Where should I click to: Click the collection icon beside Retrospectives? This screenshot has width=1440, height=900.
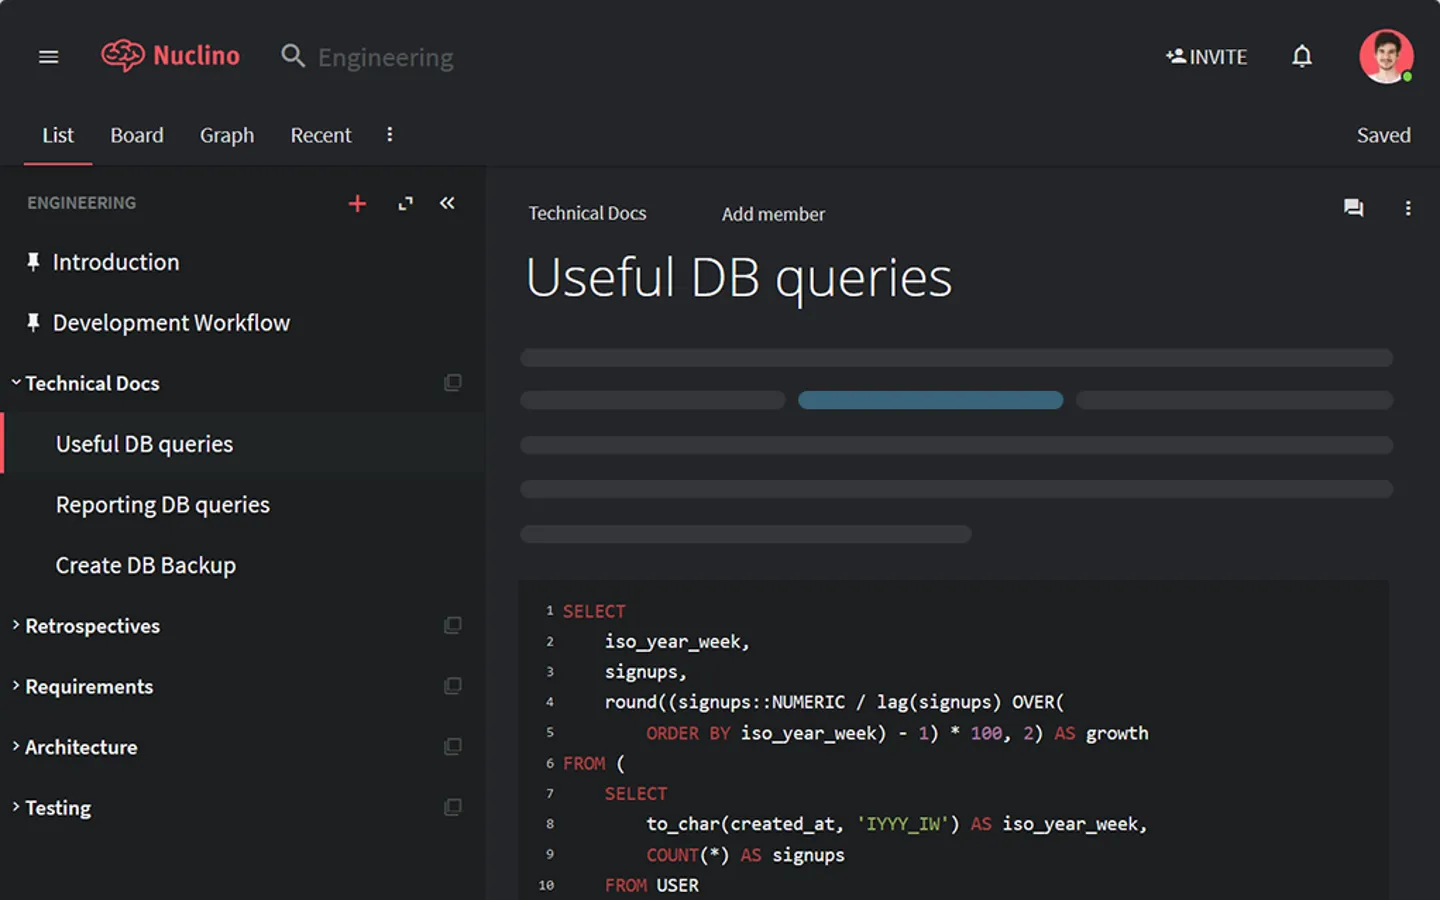click(453, 625)
